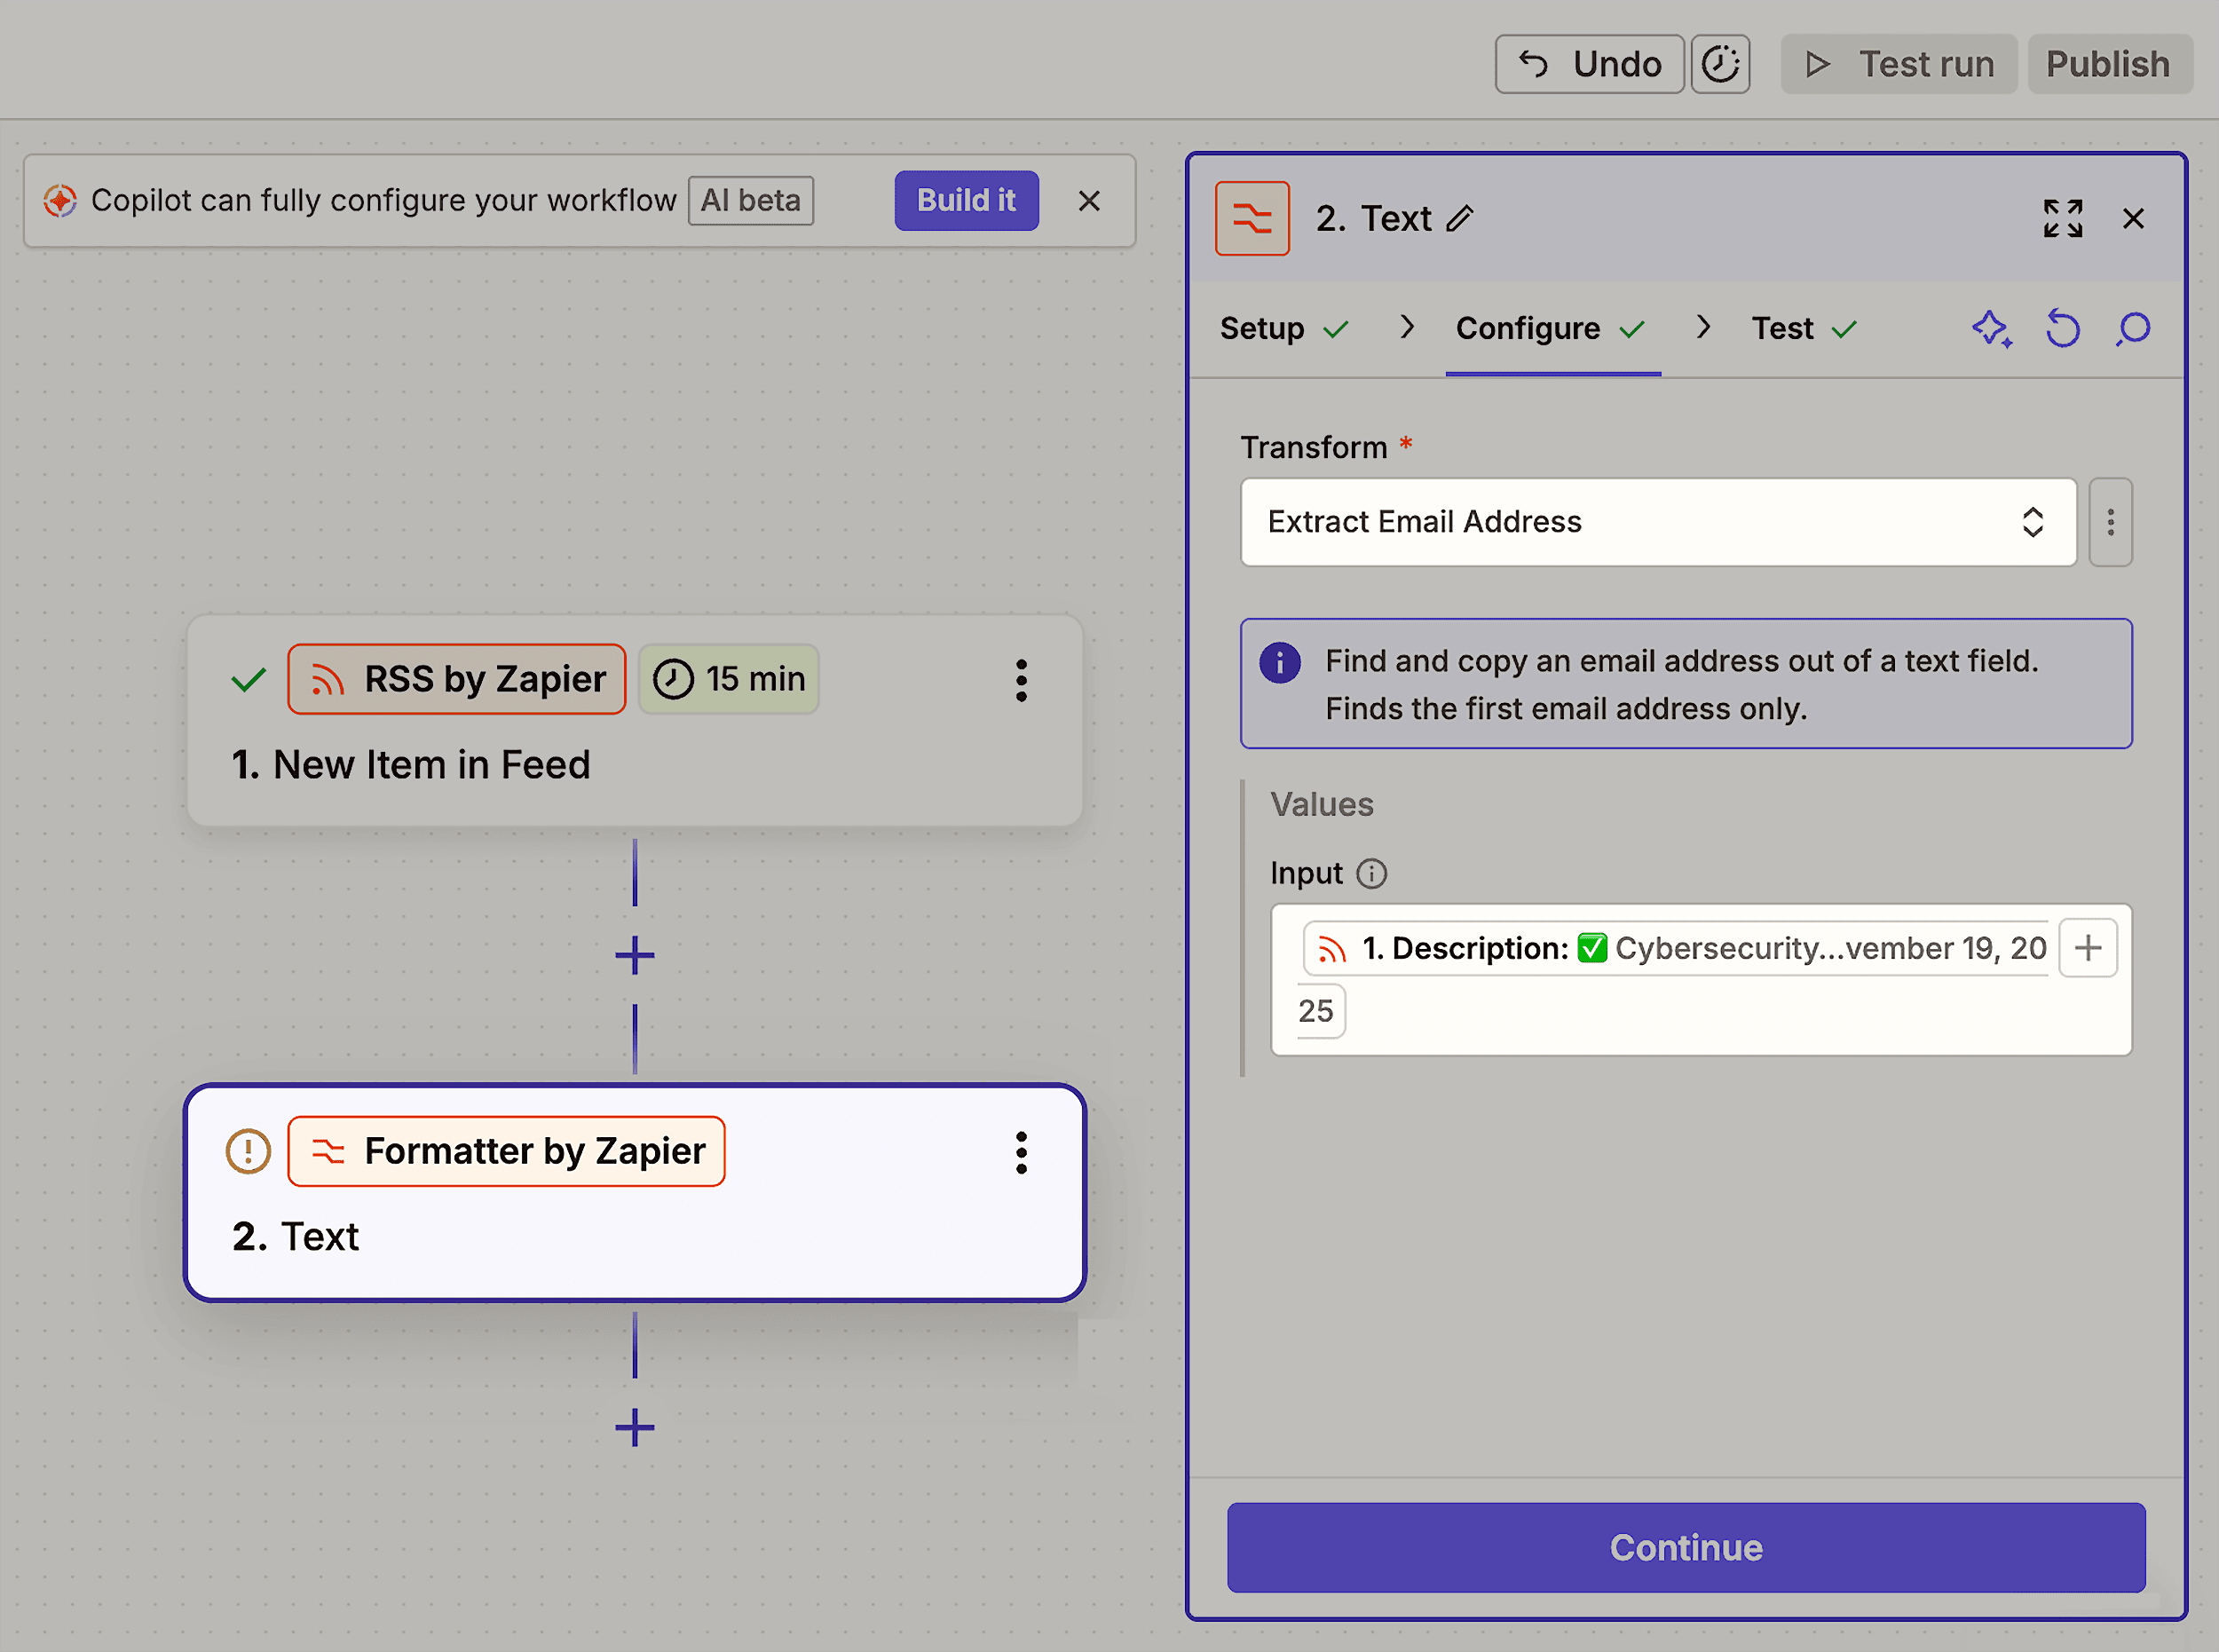Open RSS by Zapier step options menu
2219x1652 pixels.
click(x=1021, y=680)
